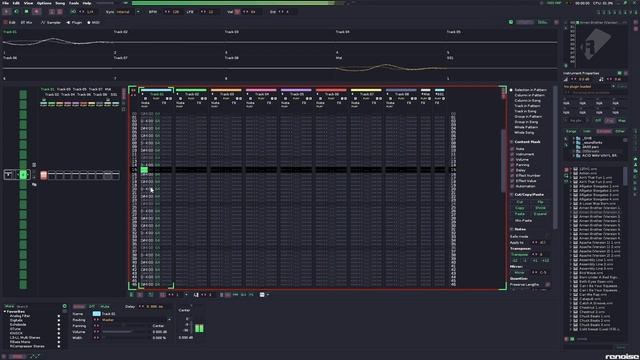Toggle the Vel keyboard velocity button

point(237,12)
